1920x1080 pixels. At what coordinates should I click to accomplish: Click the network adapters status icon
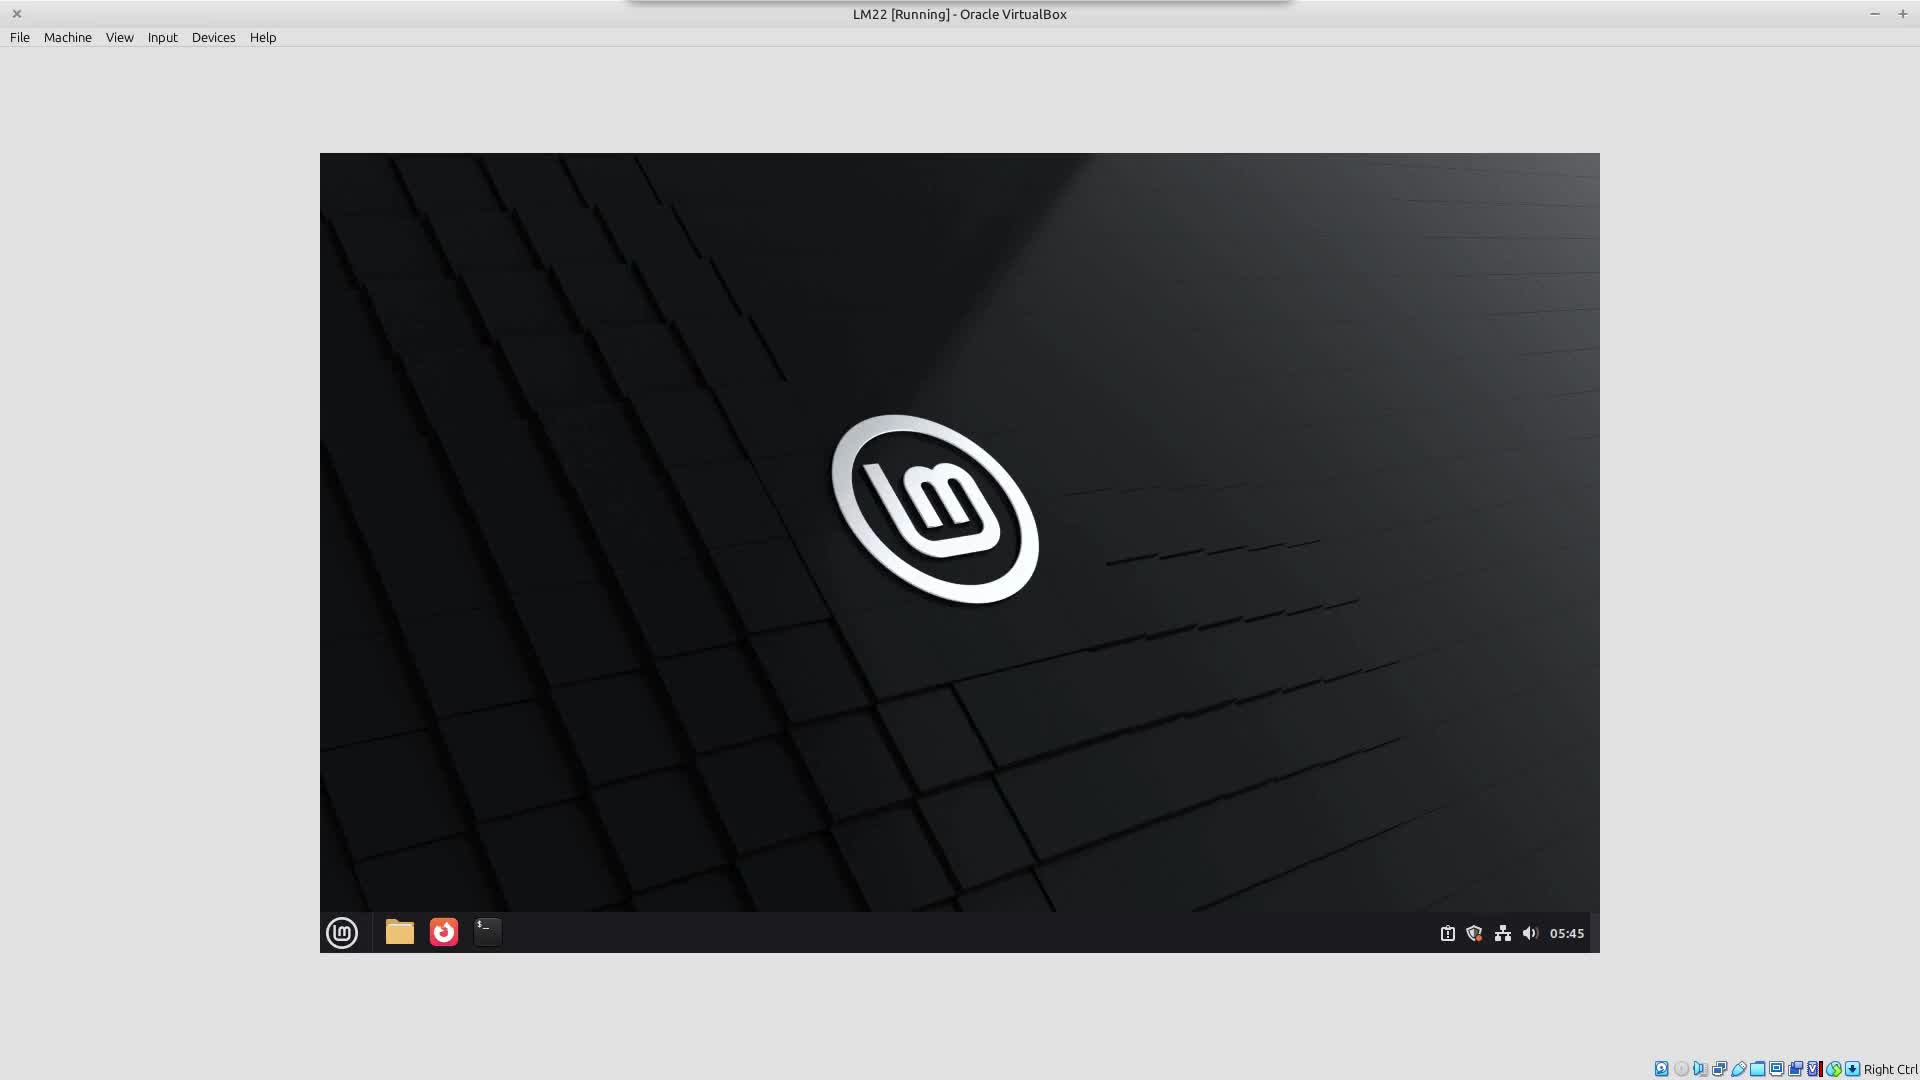[x=1719, y=1069]
